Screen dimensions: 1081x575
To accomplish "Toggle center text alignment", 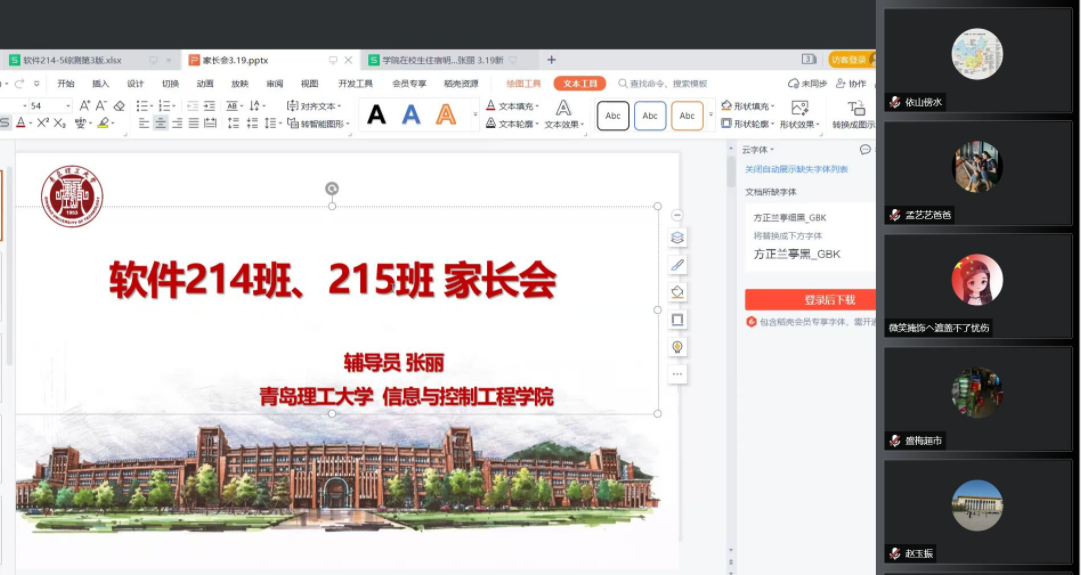I will (160, 123).
